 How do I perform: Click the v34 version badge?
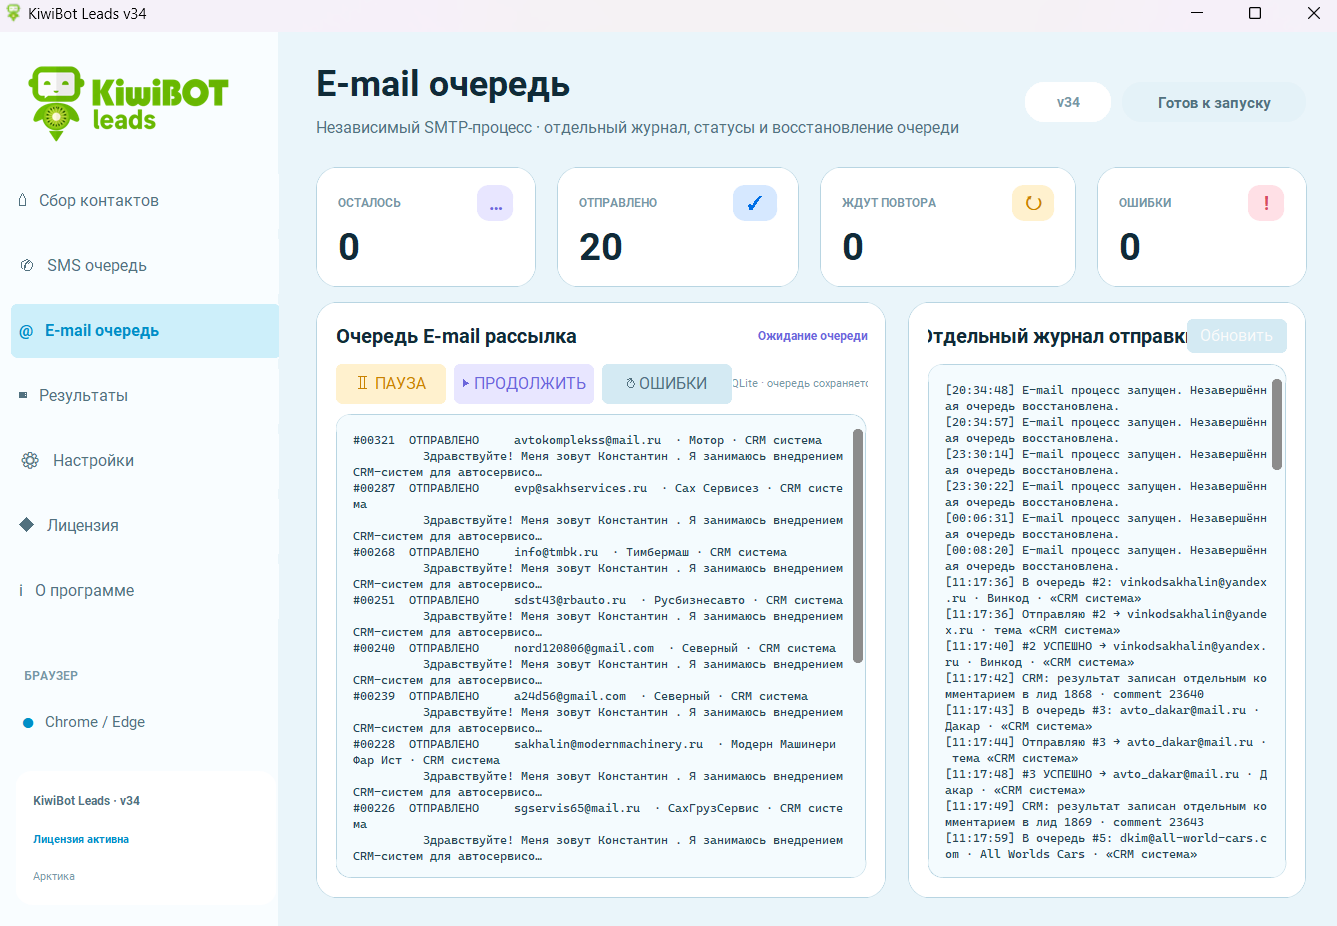[1068, 102]
